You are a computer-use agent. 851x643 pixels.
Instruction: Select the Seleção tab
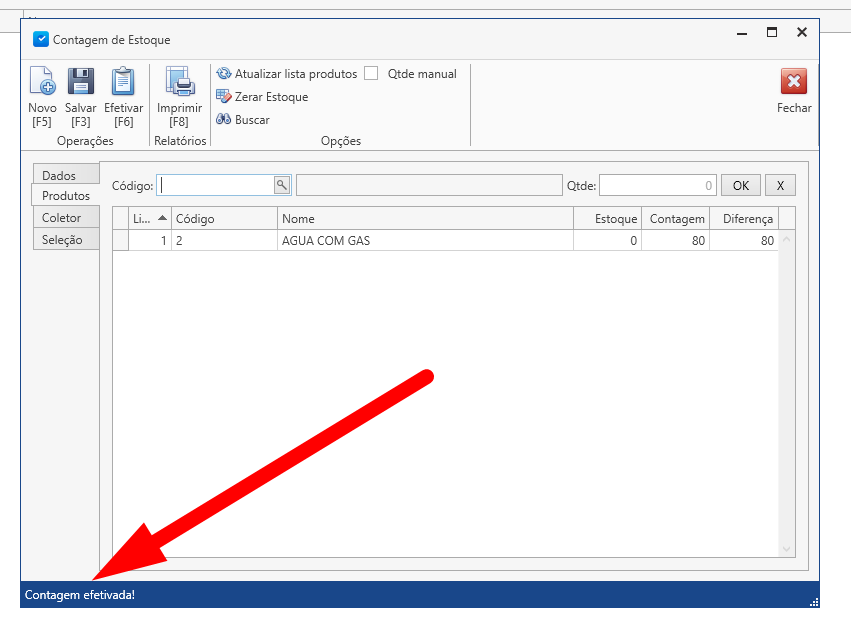pyautogui.click(x=62, y=240)
